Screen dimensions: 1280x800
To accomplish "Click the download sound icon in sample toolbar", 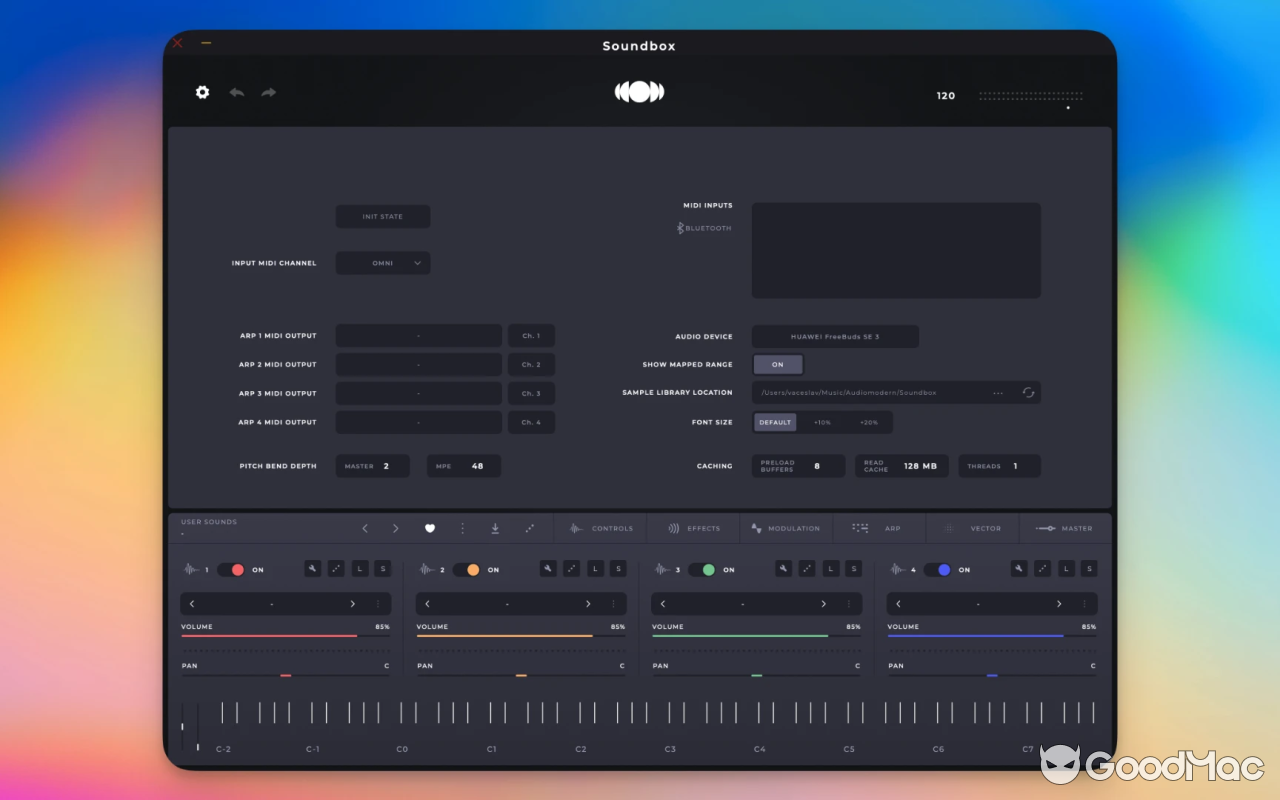I will coord(494,527).
